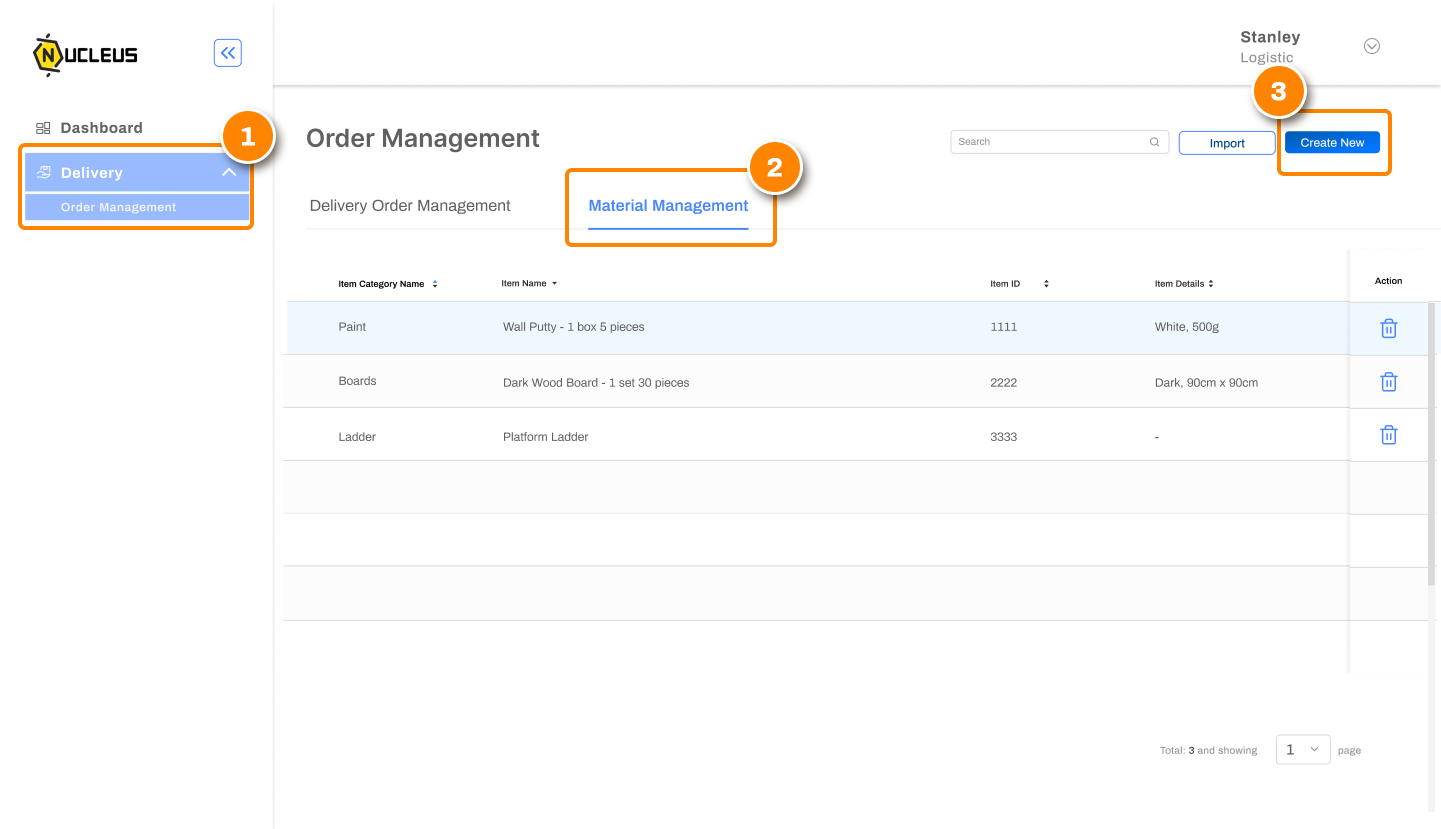Click the Action column header
This screenshot has width=1441, height=829.
click(1388, 281)
